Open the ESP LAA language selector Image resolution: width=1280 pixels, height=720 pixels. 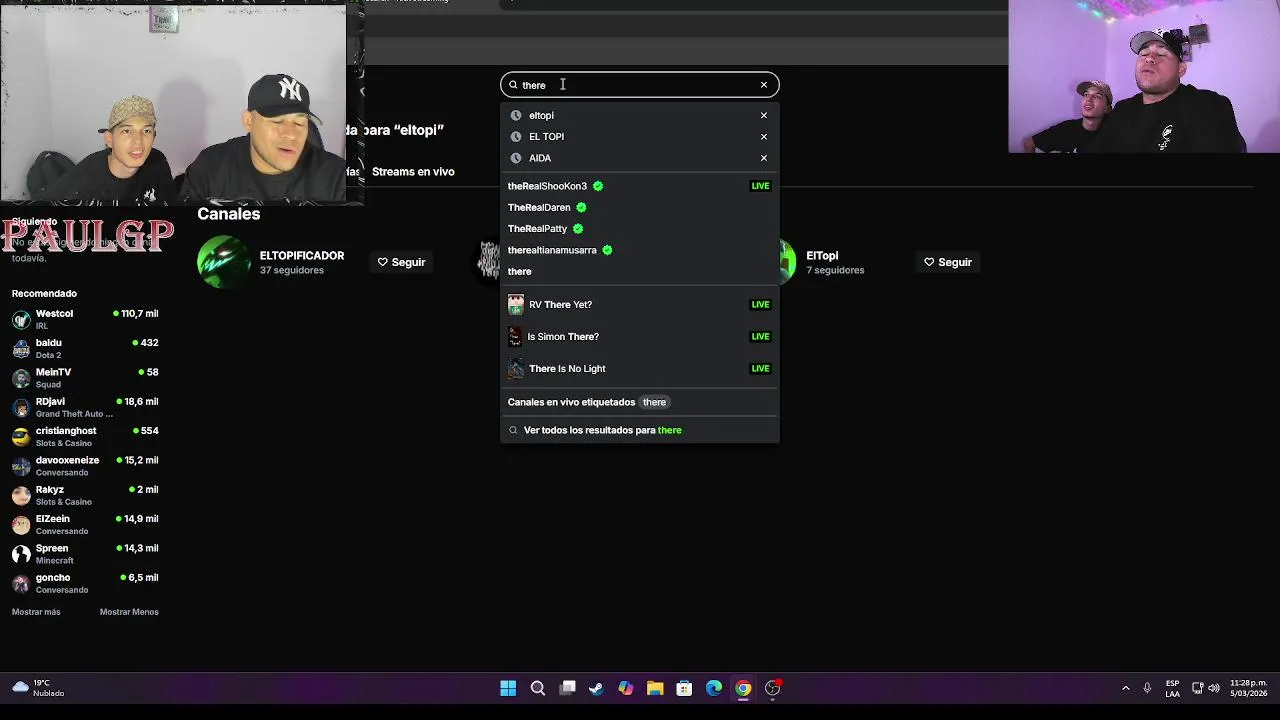point(1172,688)
